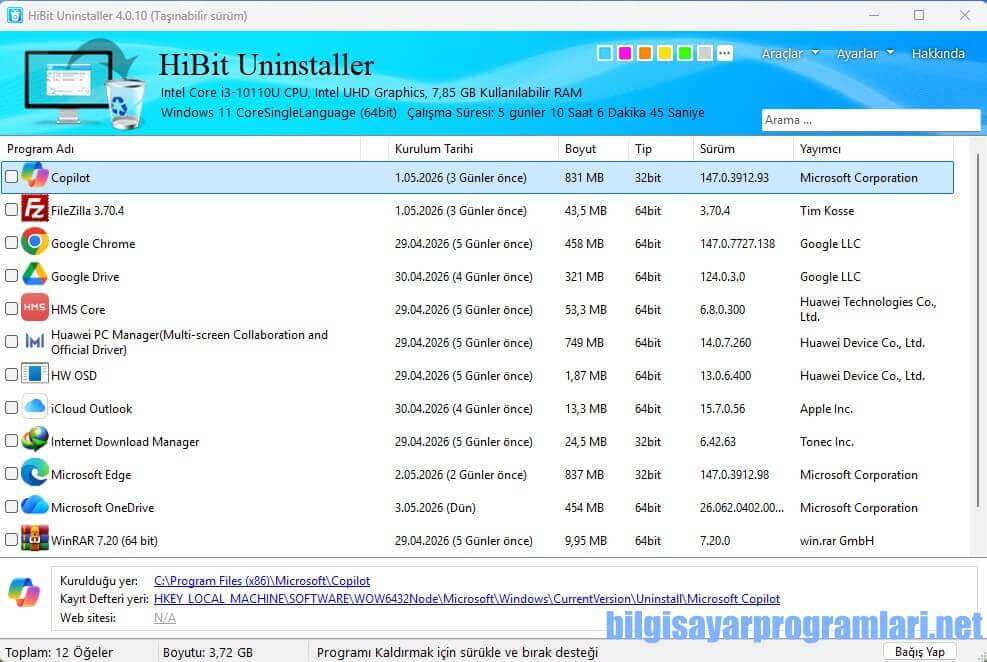This screenshot has width=987, height=662.
Task: Click the Microsoft OneDrive cloud icon
Action: coord(35,506)
